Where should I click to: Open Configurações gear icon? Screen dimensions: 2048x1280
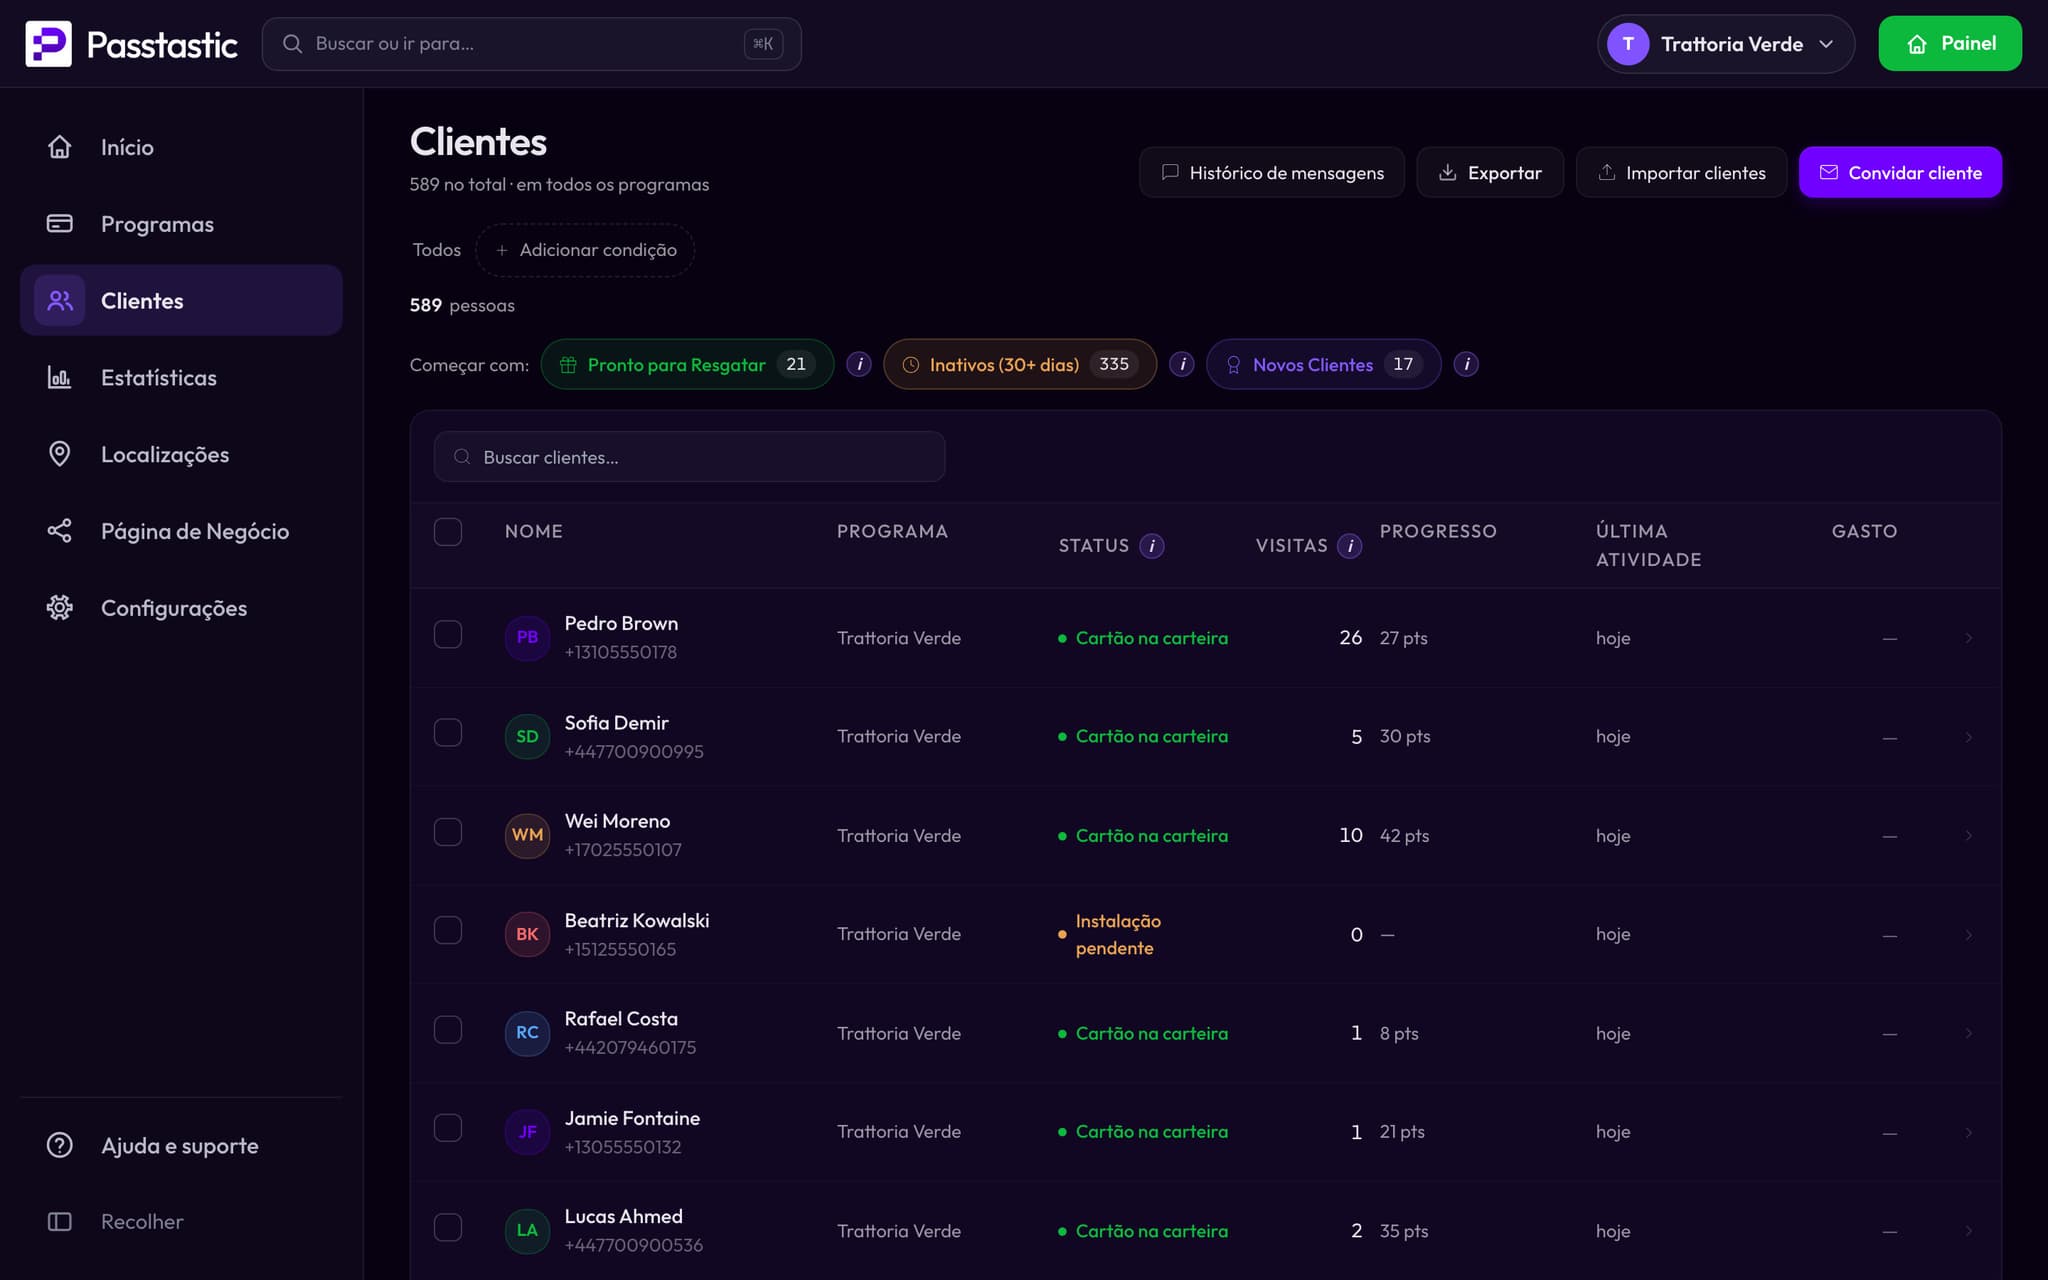(x=60, y=608)
